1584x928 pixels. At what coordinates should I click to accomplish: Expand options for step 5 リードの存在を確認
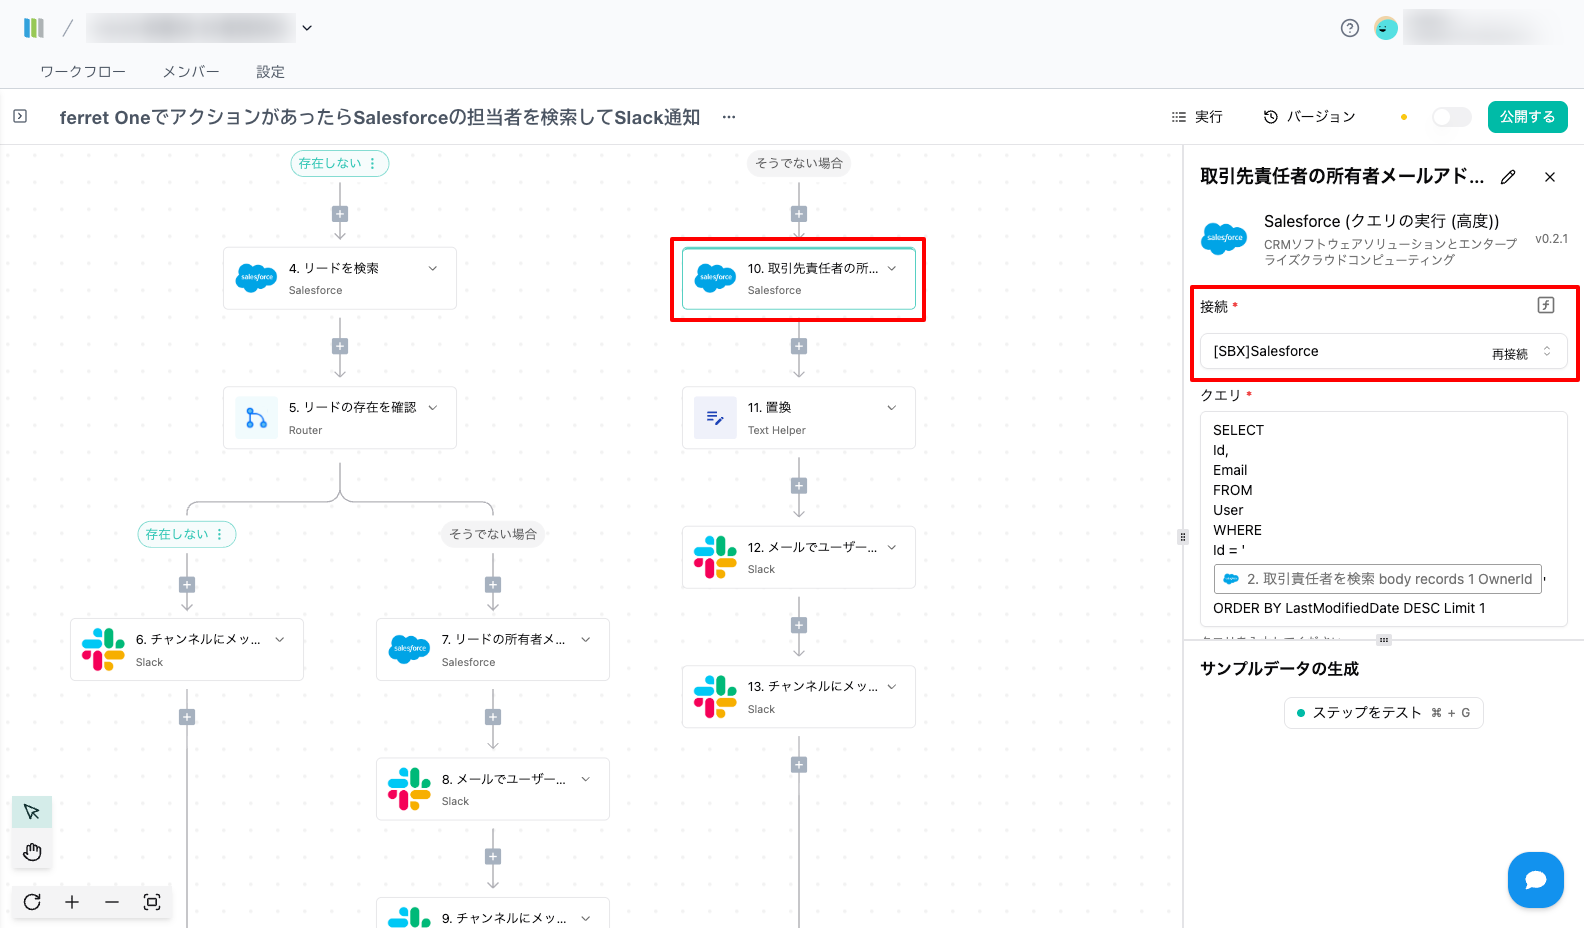pos(433,407)
